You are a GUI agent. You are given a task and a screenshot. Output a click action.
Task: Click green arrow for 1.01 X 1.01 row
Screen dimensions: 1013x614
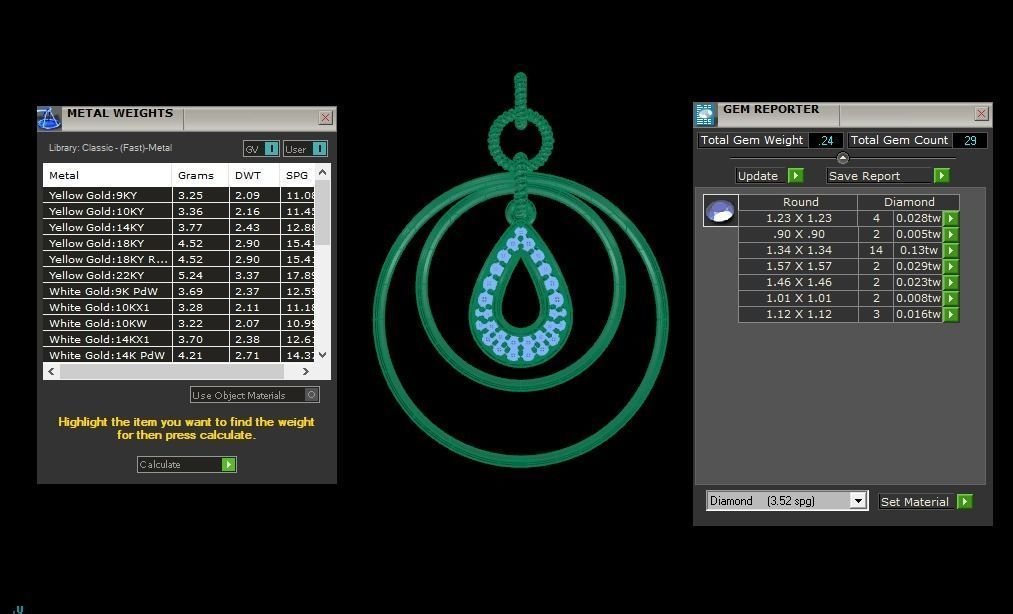[x=951, y=299]
